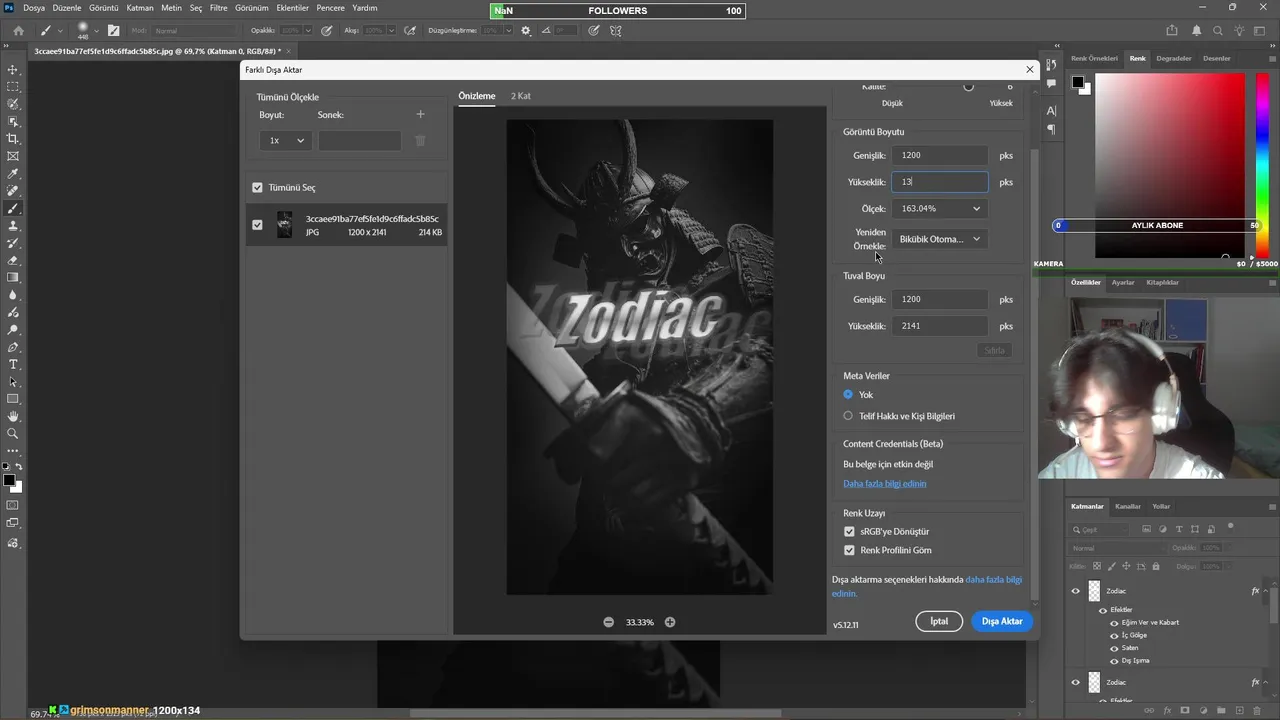Activate the Crop tool
Image resolution: width=1280 pixels, height=720 pixels.
13,139
